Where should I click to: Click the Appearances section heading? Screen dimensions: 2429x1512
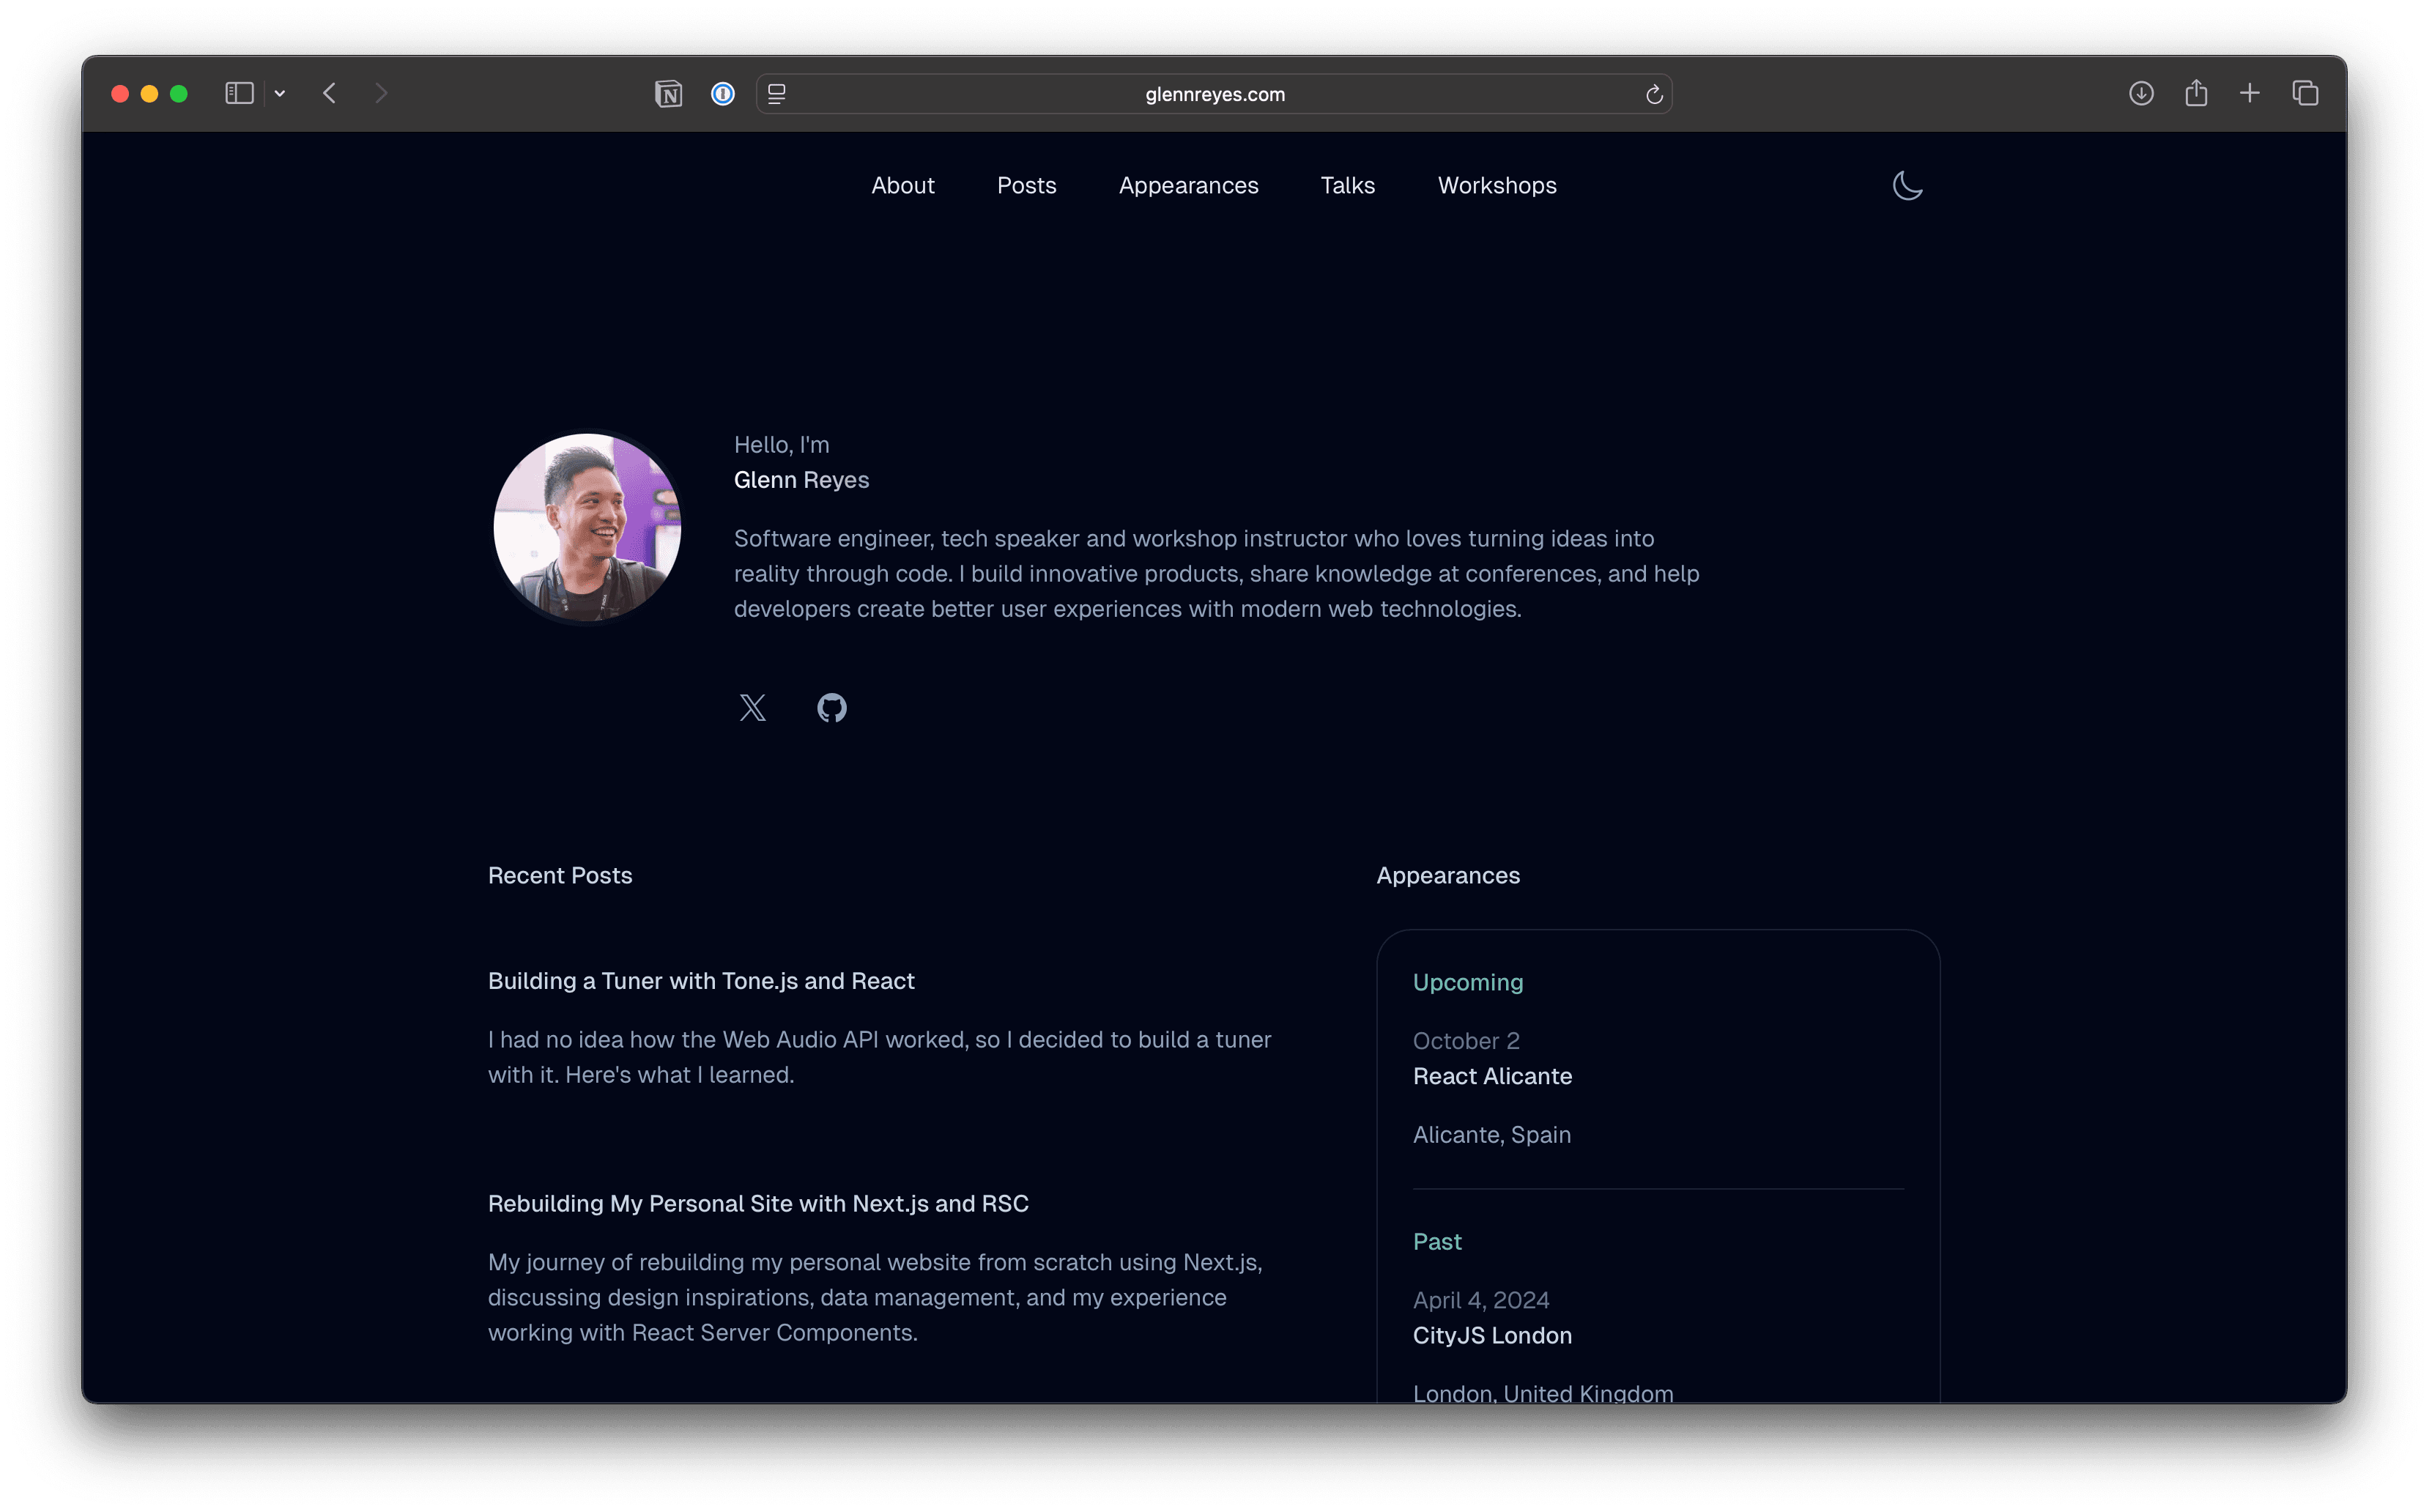(1448, 875)
